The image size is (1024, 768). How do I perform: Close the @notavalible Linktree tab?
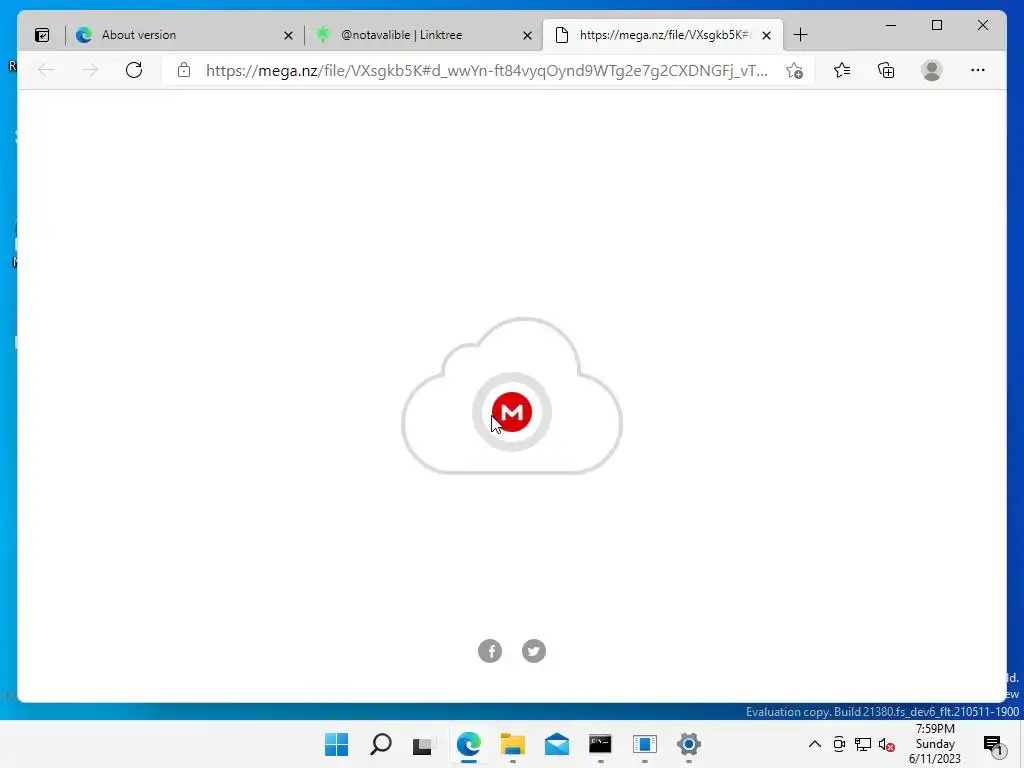[528, 35]
